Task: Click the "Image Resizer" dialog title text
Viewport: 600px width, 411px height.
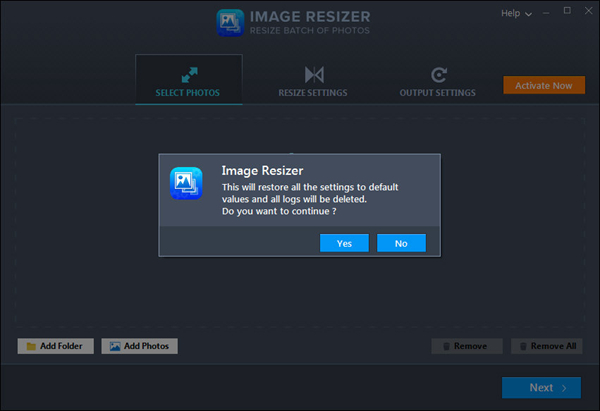Action: coord(262,171)
